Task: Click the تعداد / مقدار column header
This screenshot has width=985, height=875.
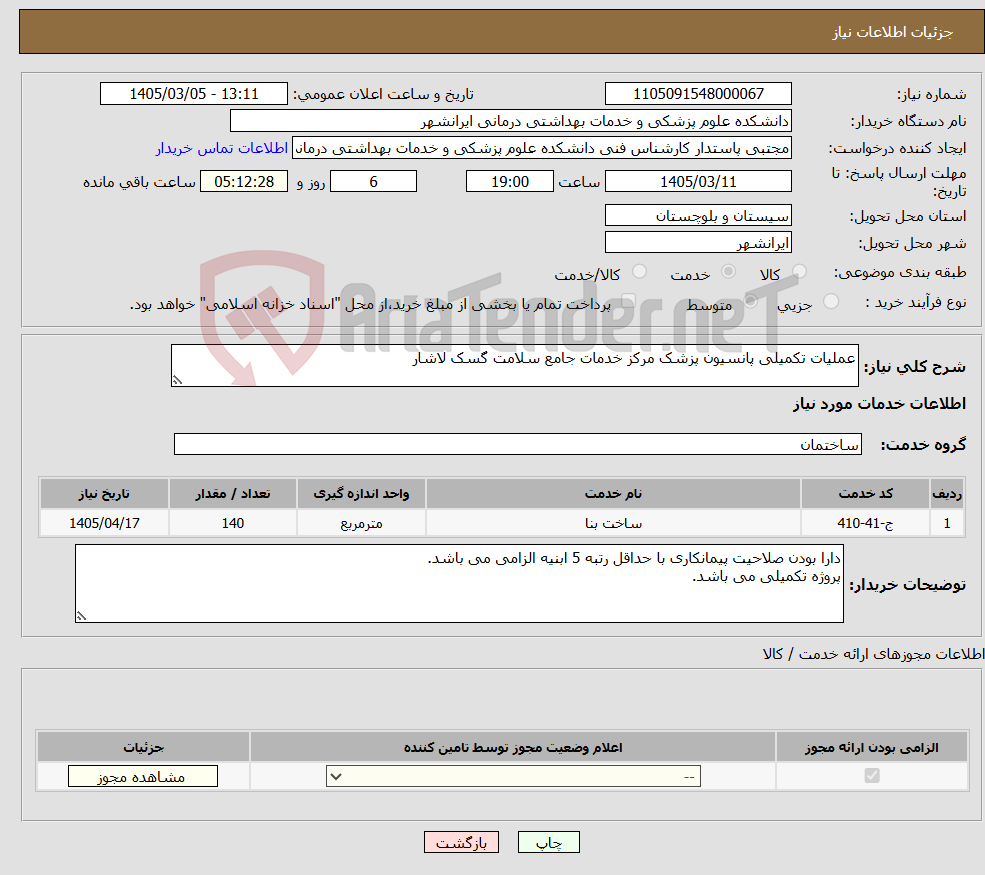Action: coord(232,494)
